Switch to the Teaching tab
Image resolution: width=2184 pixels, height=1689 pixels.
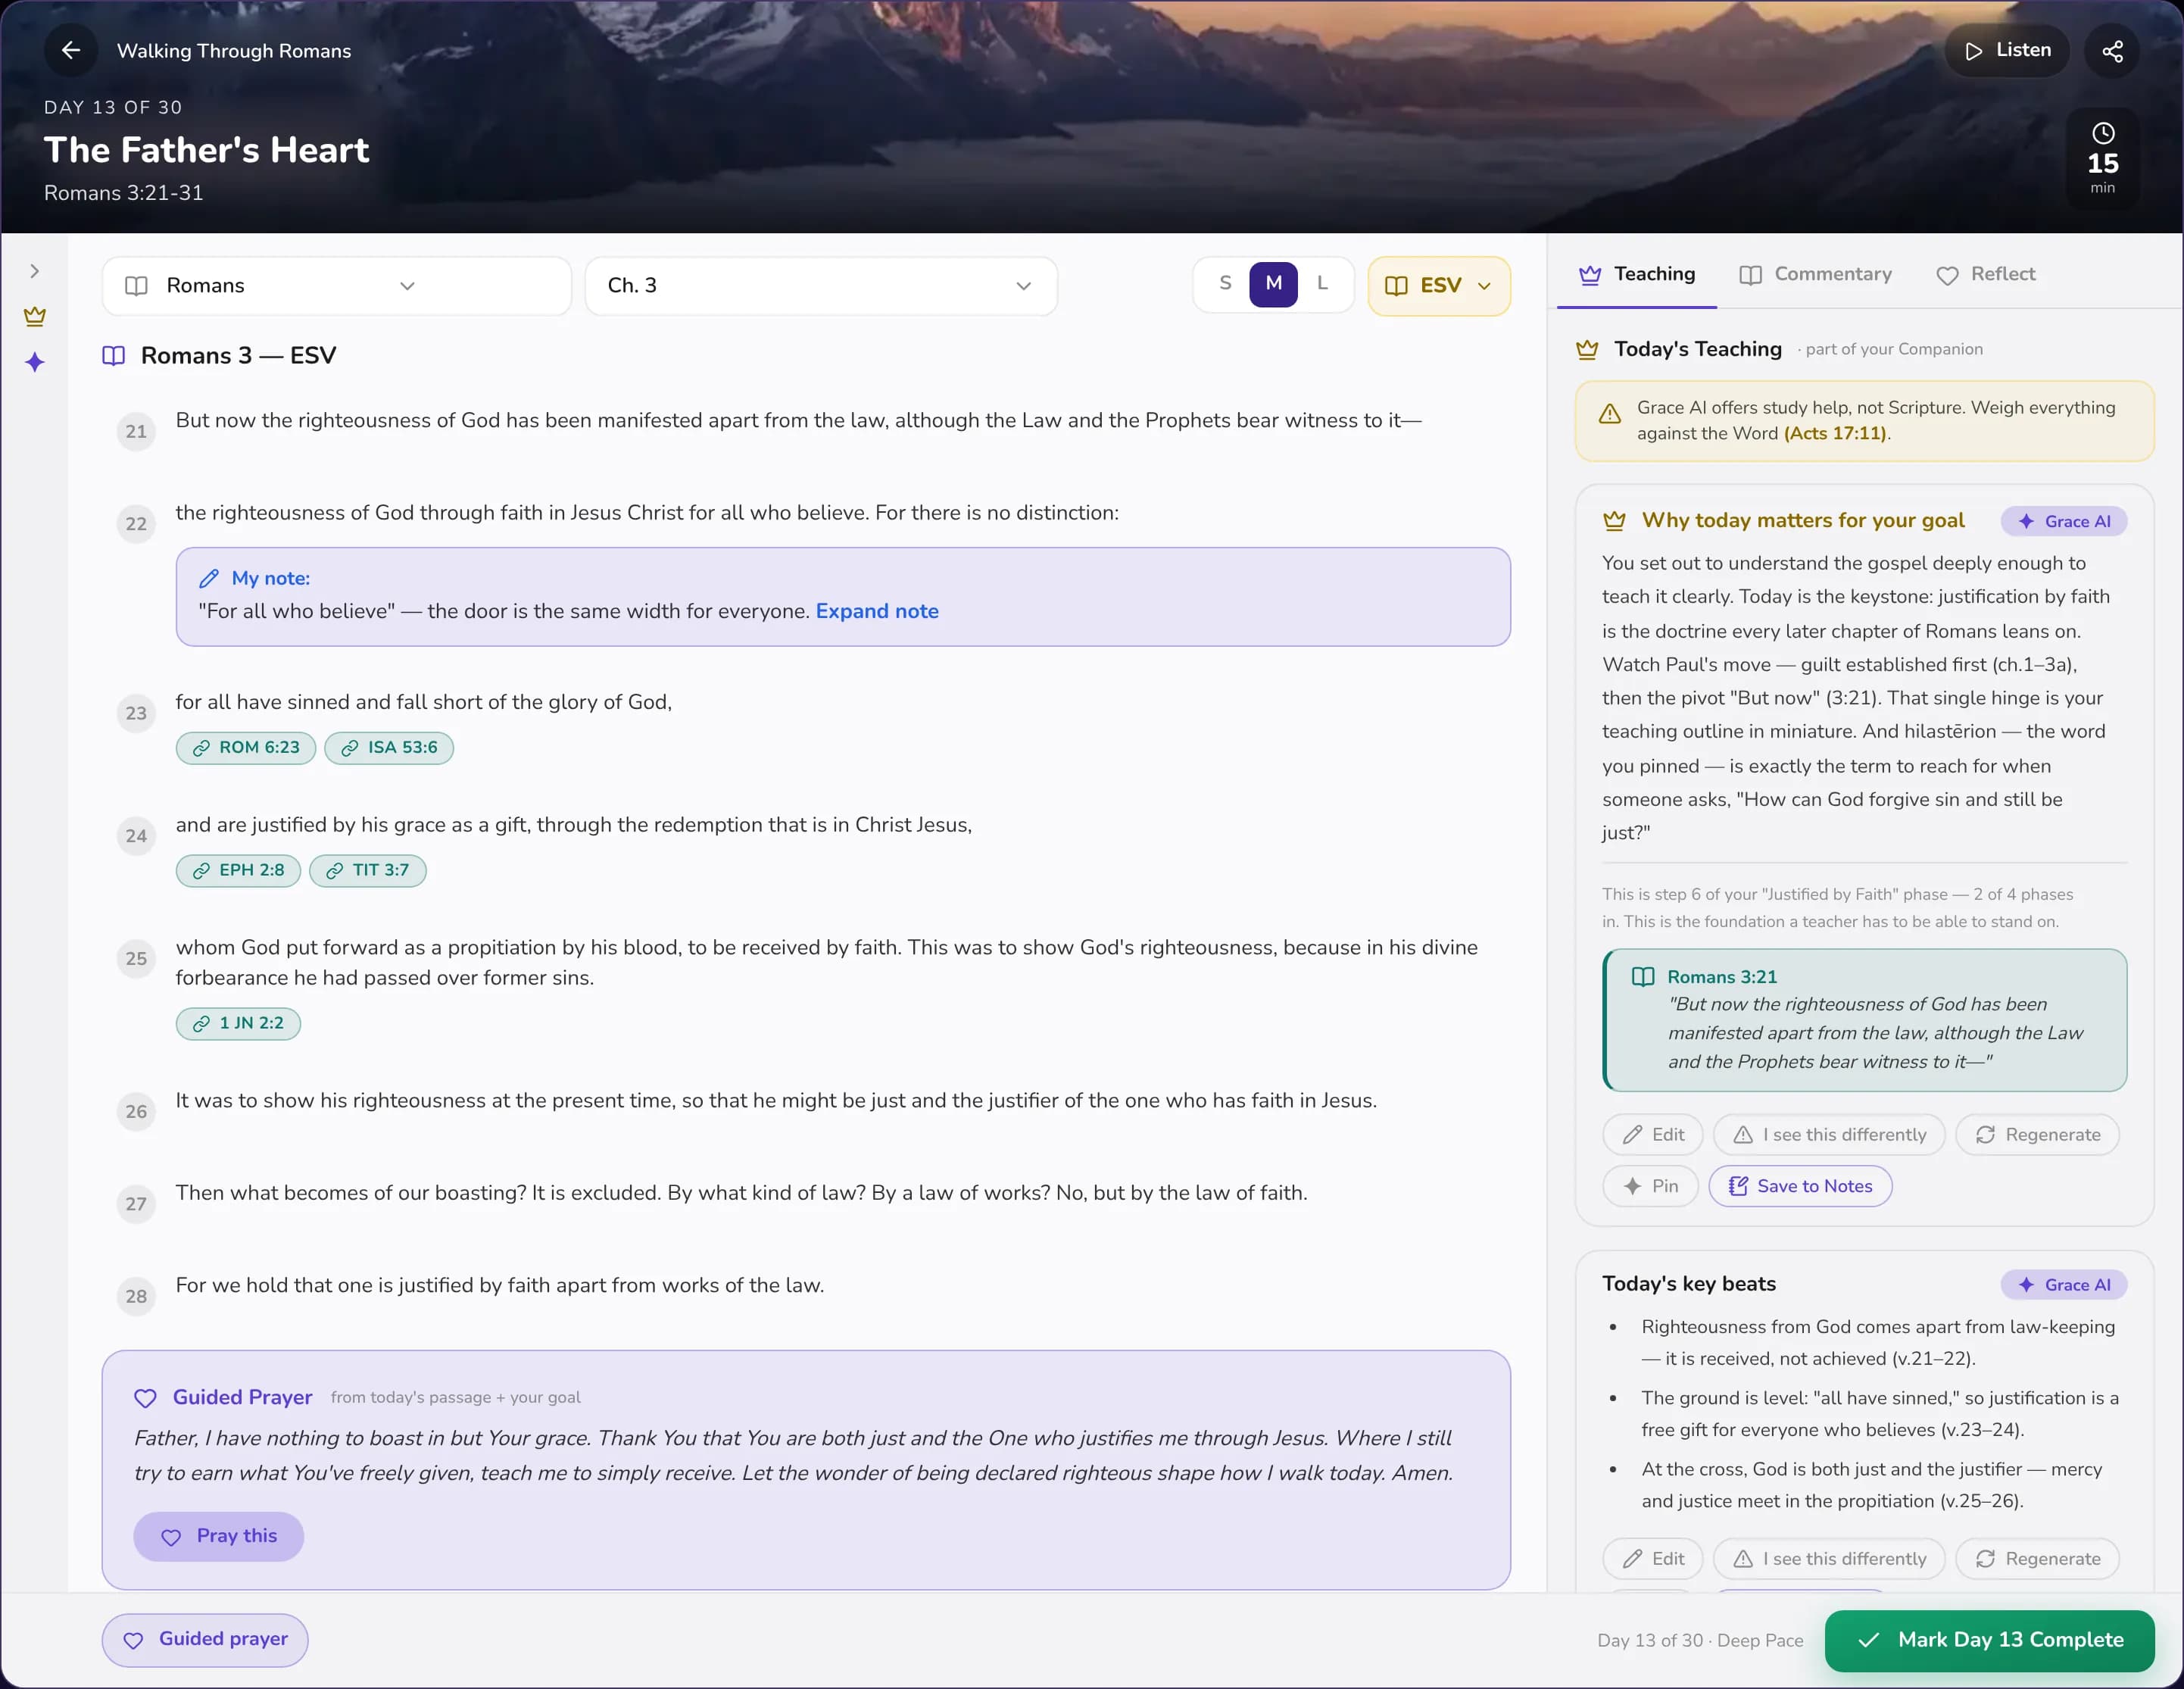tap(1637, 275)
